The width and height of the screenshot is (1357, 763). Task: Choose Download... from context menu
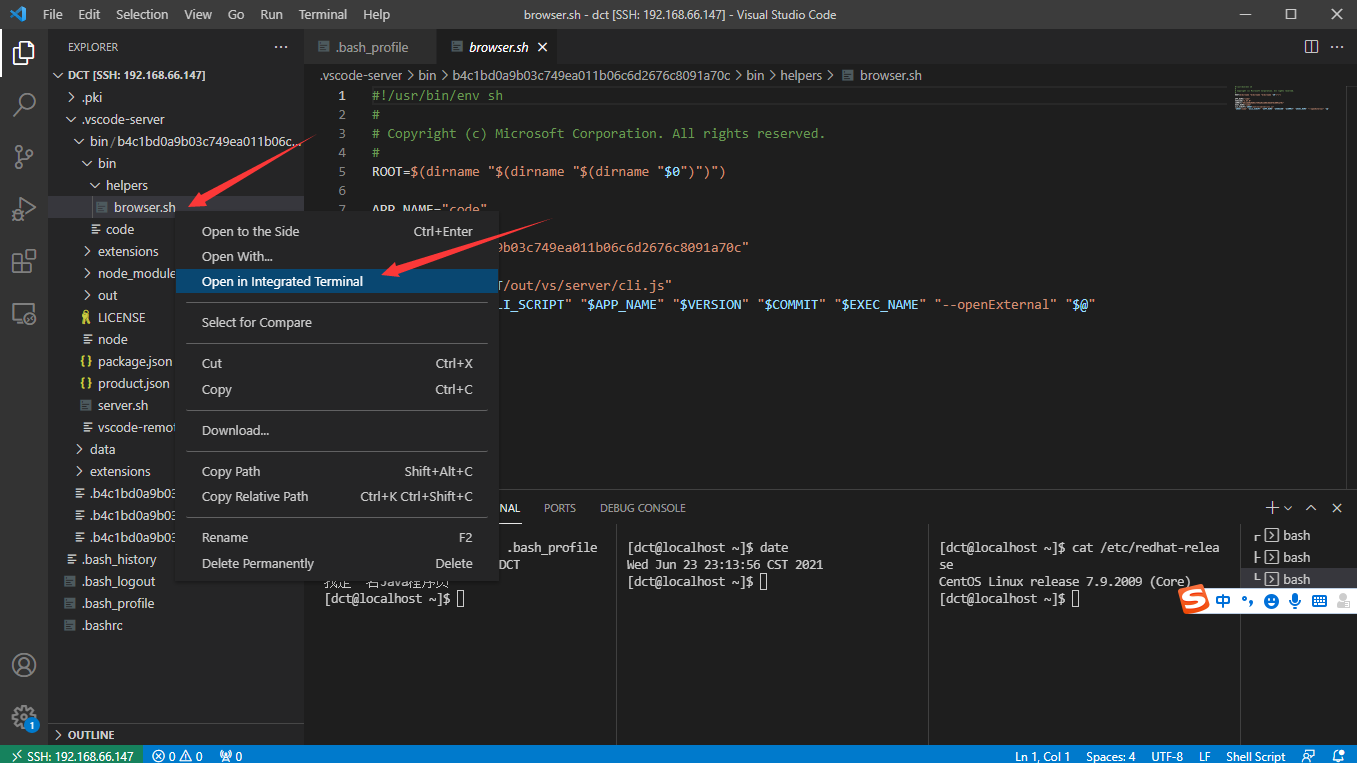coord(337,430)
